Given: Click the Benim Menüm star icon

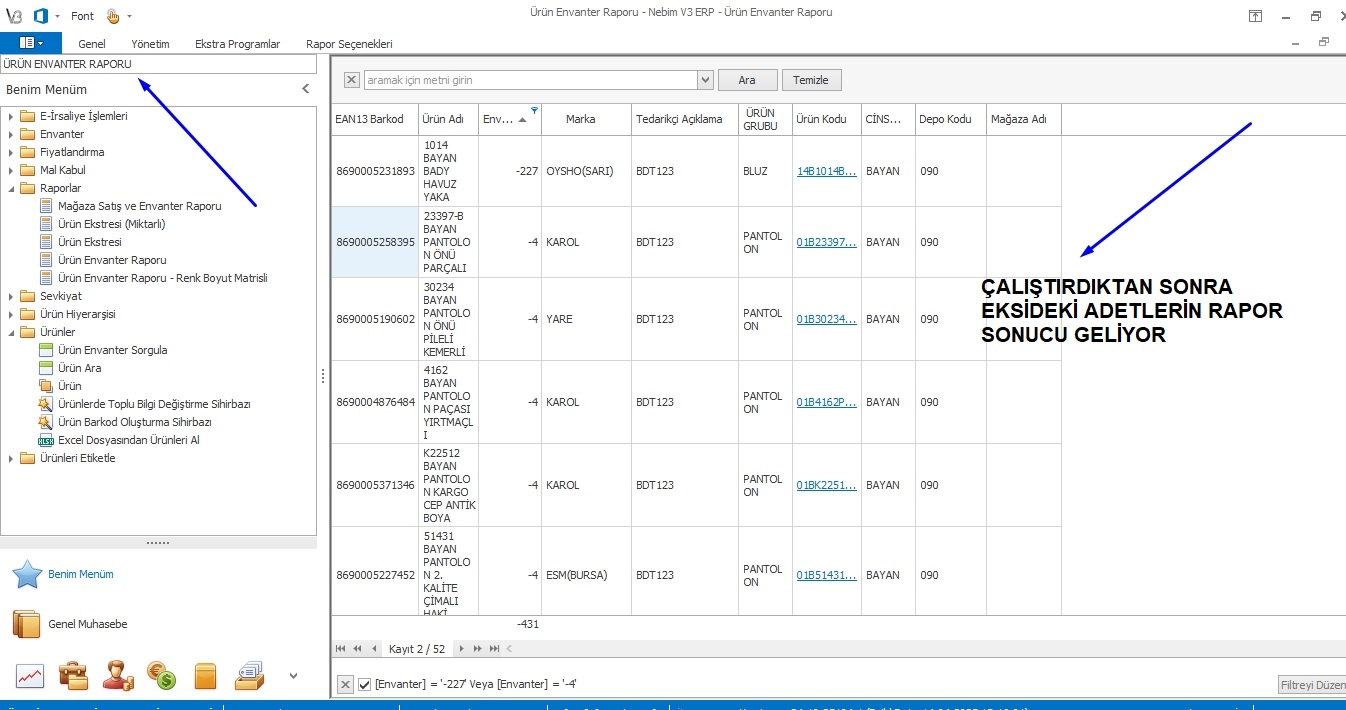Looking at the screenshot, I should click(27, 575).
